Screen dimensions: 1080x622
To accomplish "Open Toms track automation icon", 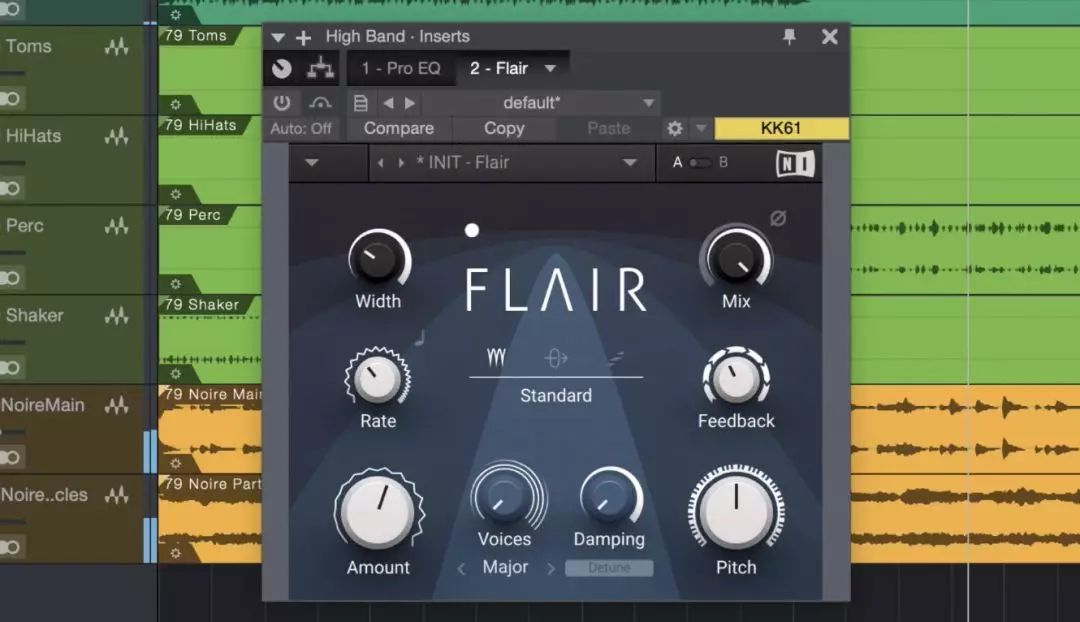I will pos(117,47).
